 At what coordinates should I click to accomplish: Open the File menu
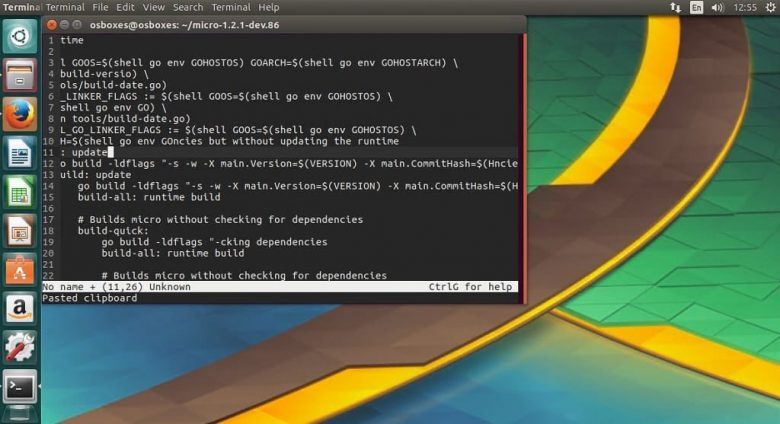pos(102,7)
